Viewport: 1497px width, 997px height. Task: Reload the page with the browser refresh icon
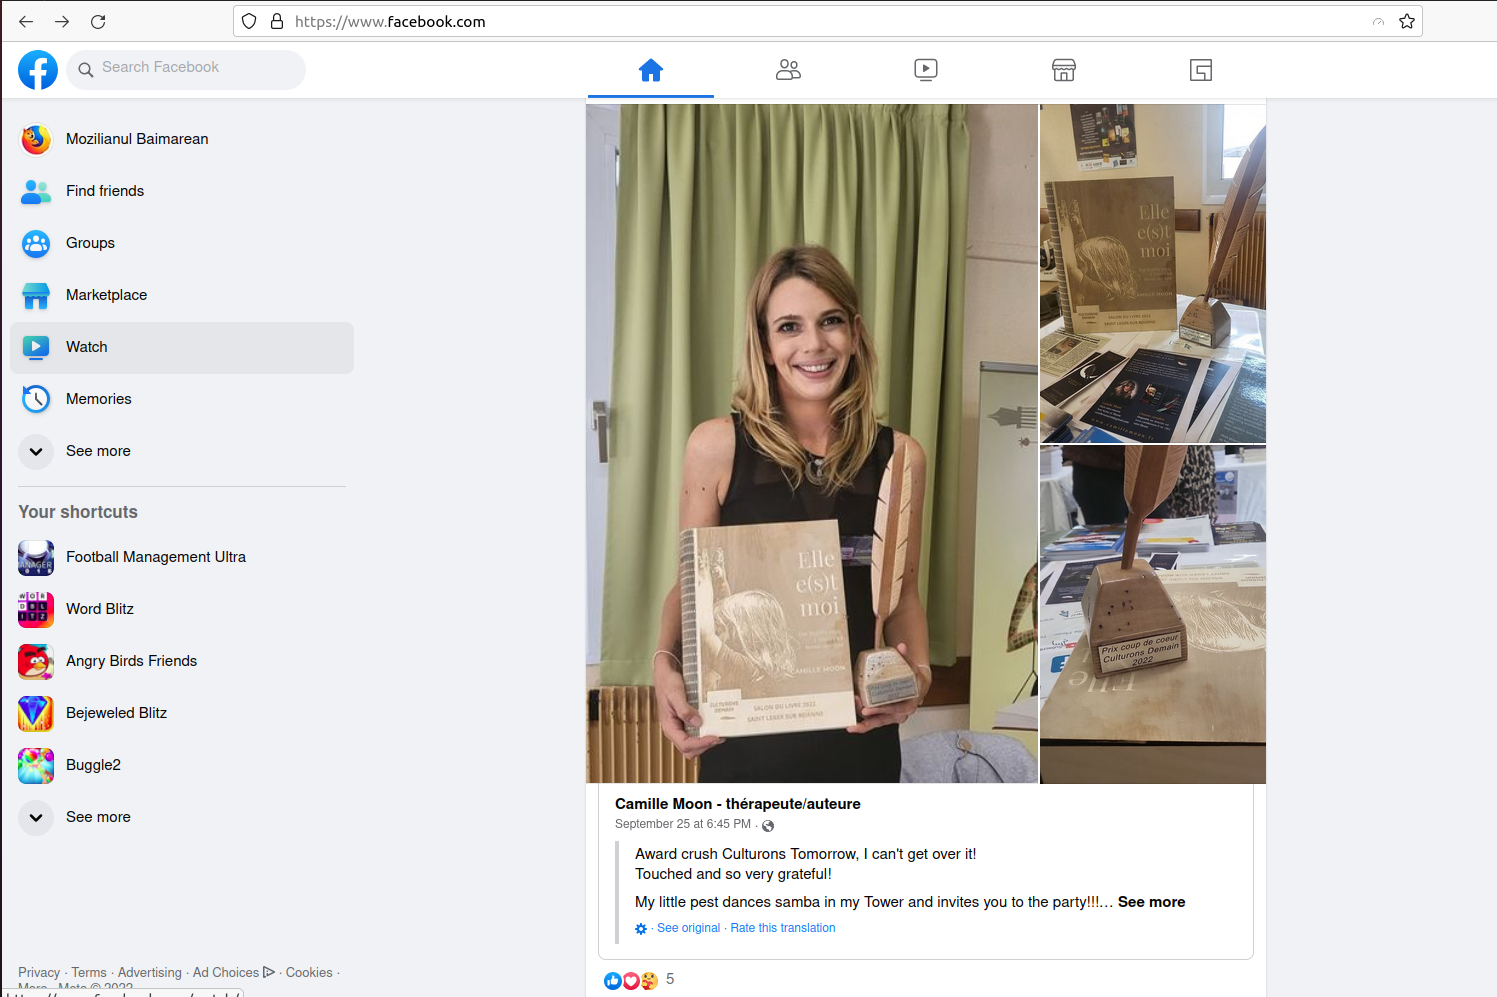click(98, 21)
